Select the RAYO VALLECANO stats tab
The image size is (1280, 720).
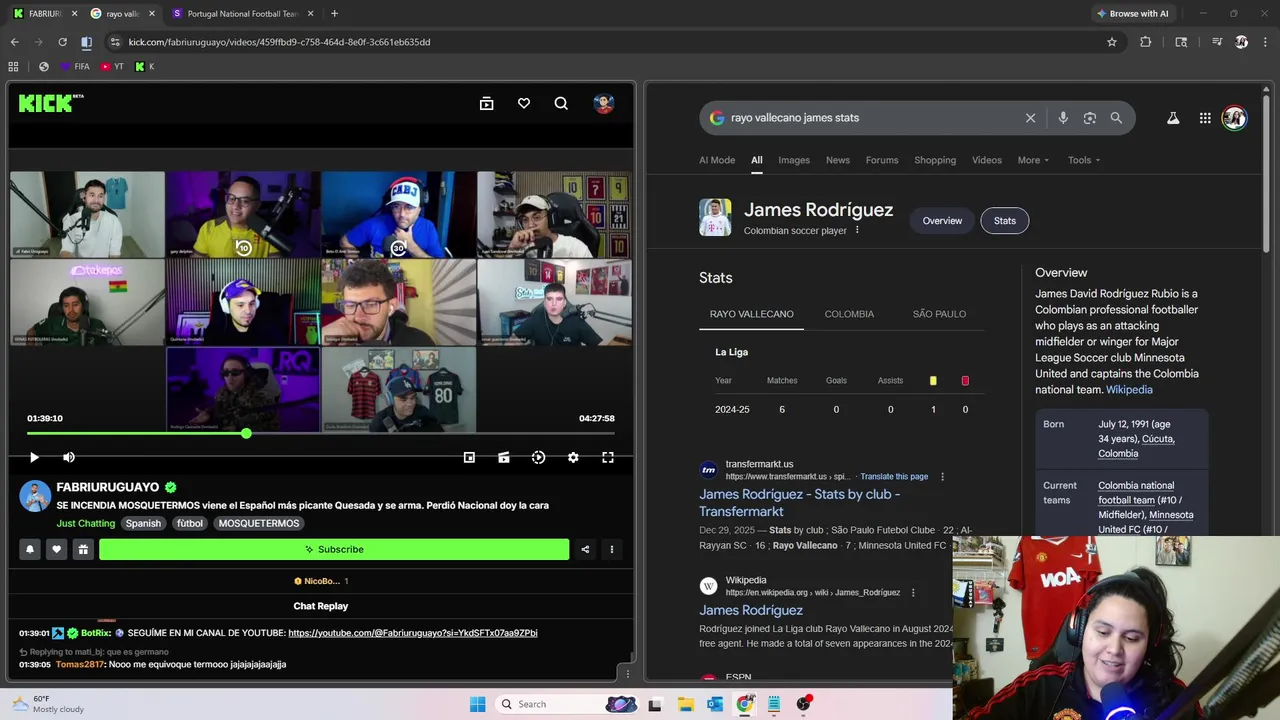[x=752, y=314]
